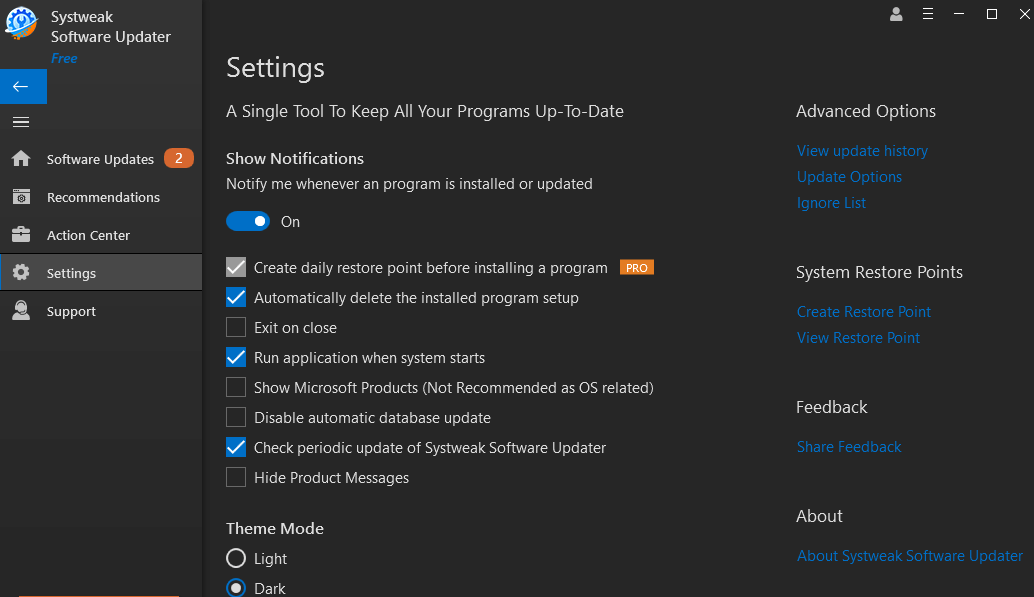Disable Run application when system starts
This screenshot has width=1034, height=597.
tap(236, 357)
